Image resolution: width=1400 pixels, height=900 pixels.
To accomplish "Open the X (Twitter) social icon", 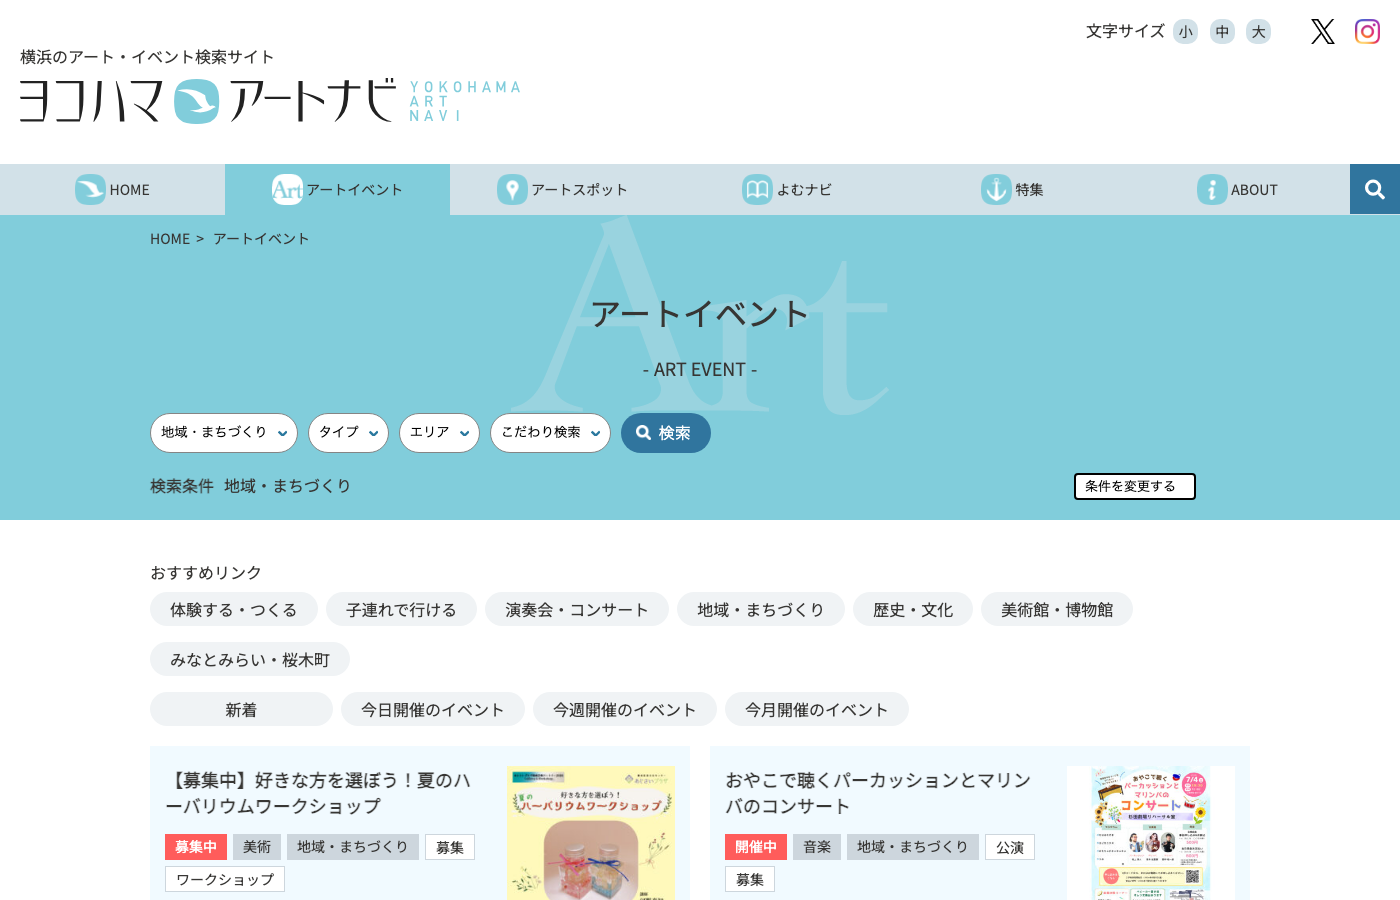I will tap(1323, 32).
